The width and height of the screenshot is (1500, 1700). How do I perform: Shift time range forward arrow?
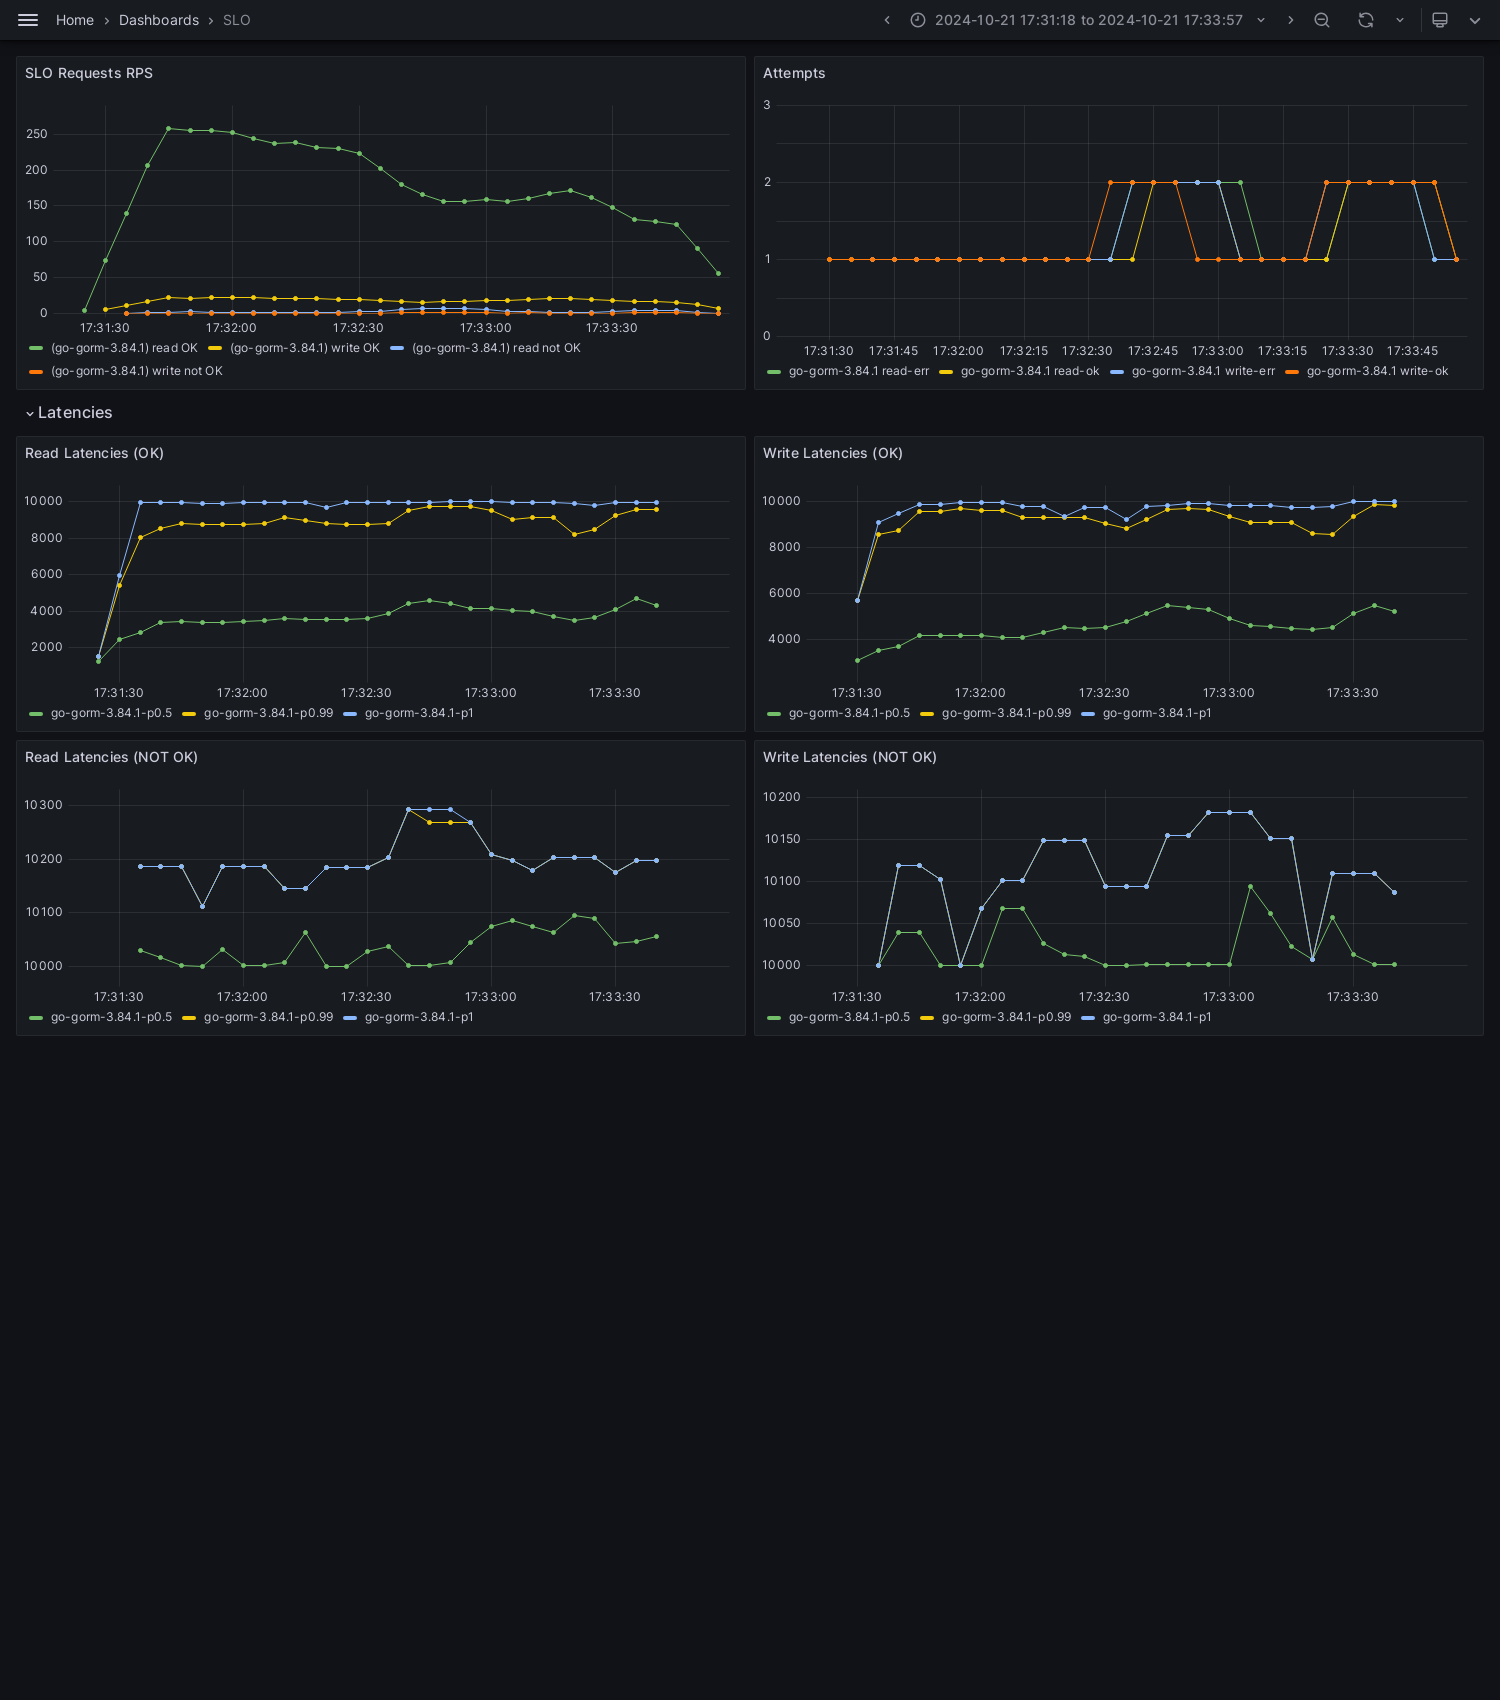pos(1290,20)
